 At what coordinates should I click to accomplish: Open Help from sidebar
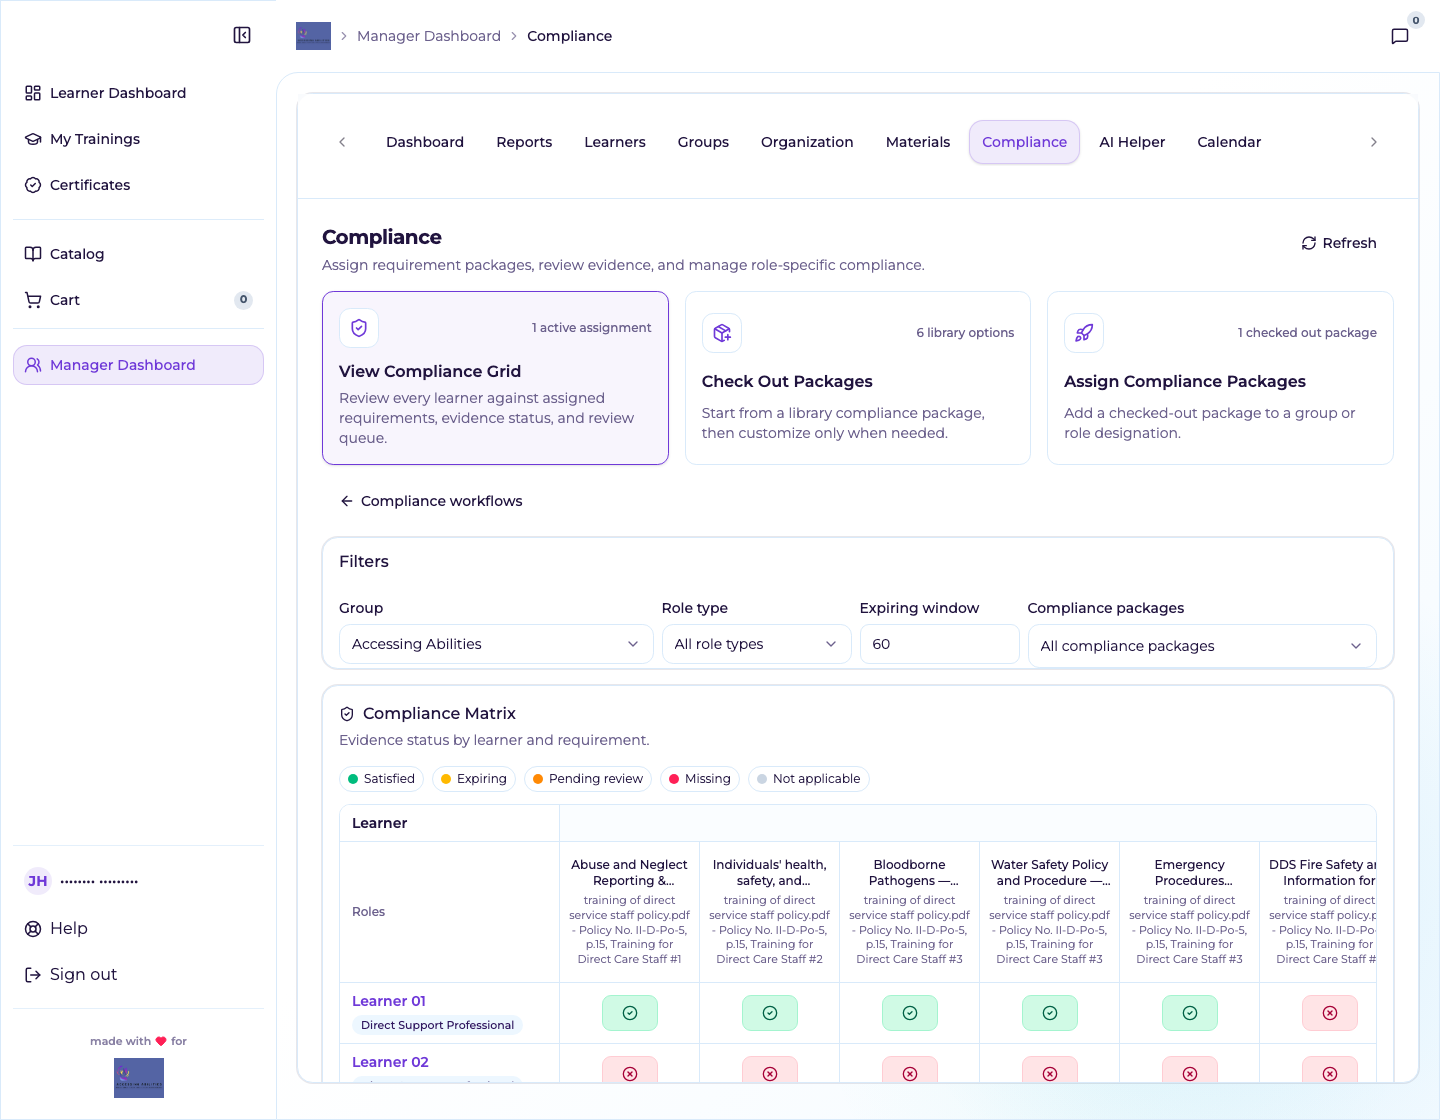tap(138, 928)
